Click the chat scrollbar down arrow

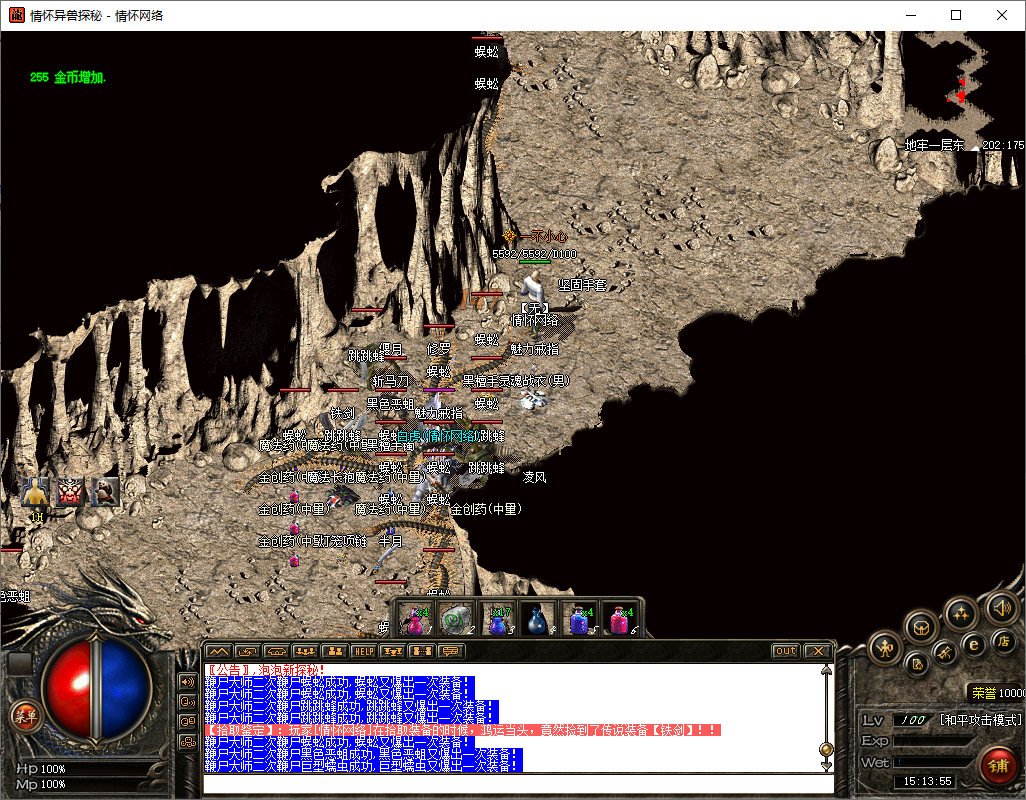(x=826, y=766)
